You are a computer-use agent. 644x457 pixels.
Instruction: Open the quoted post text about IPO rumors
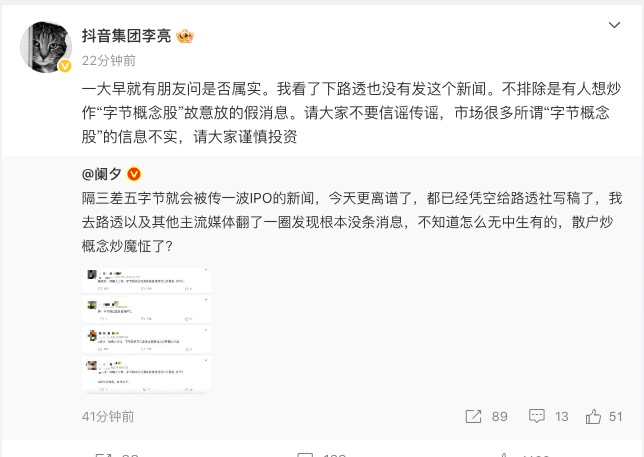[x=352, y=222]
